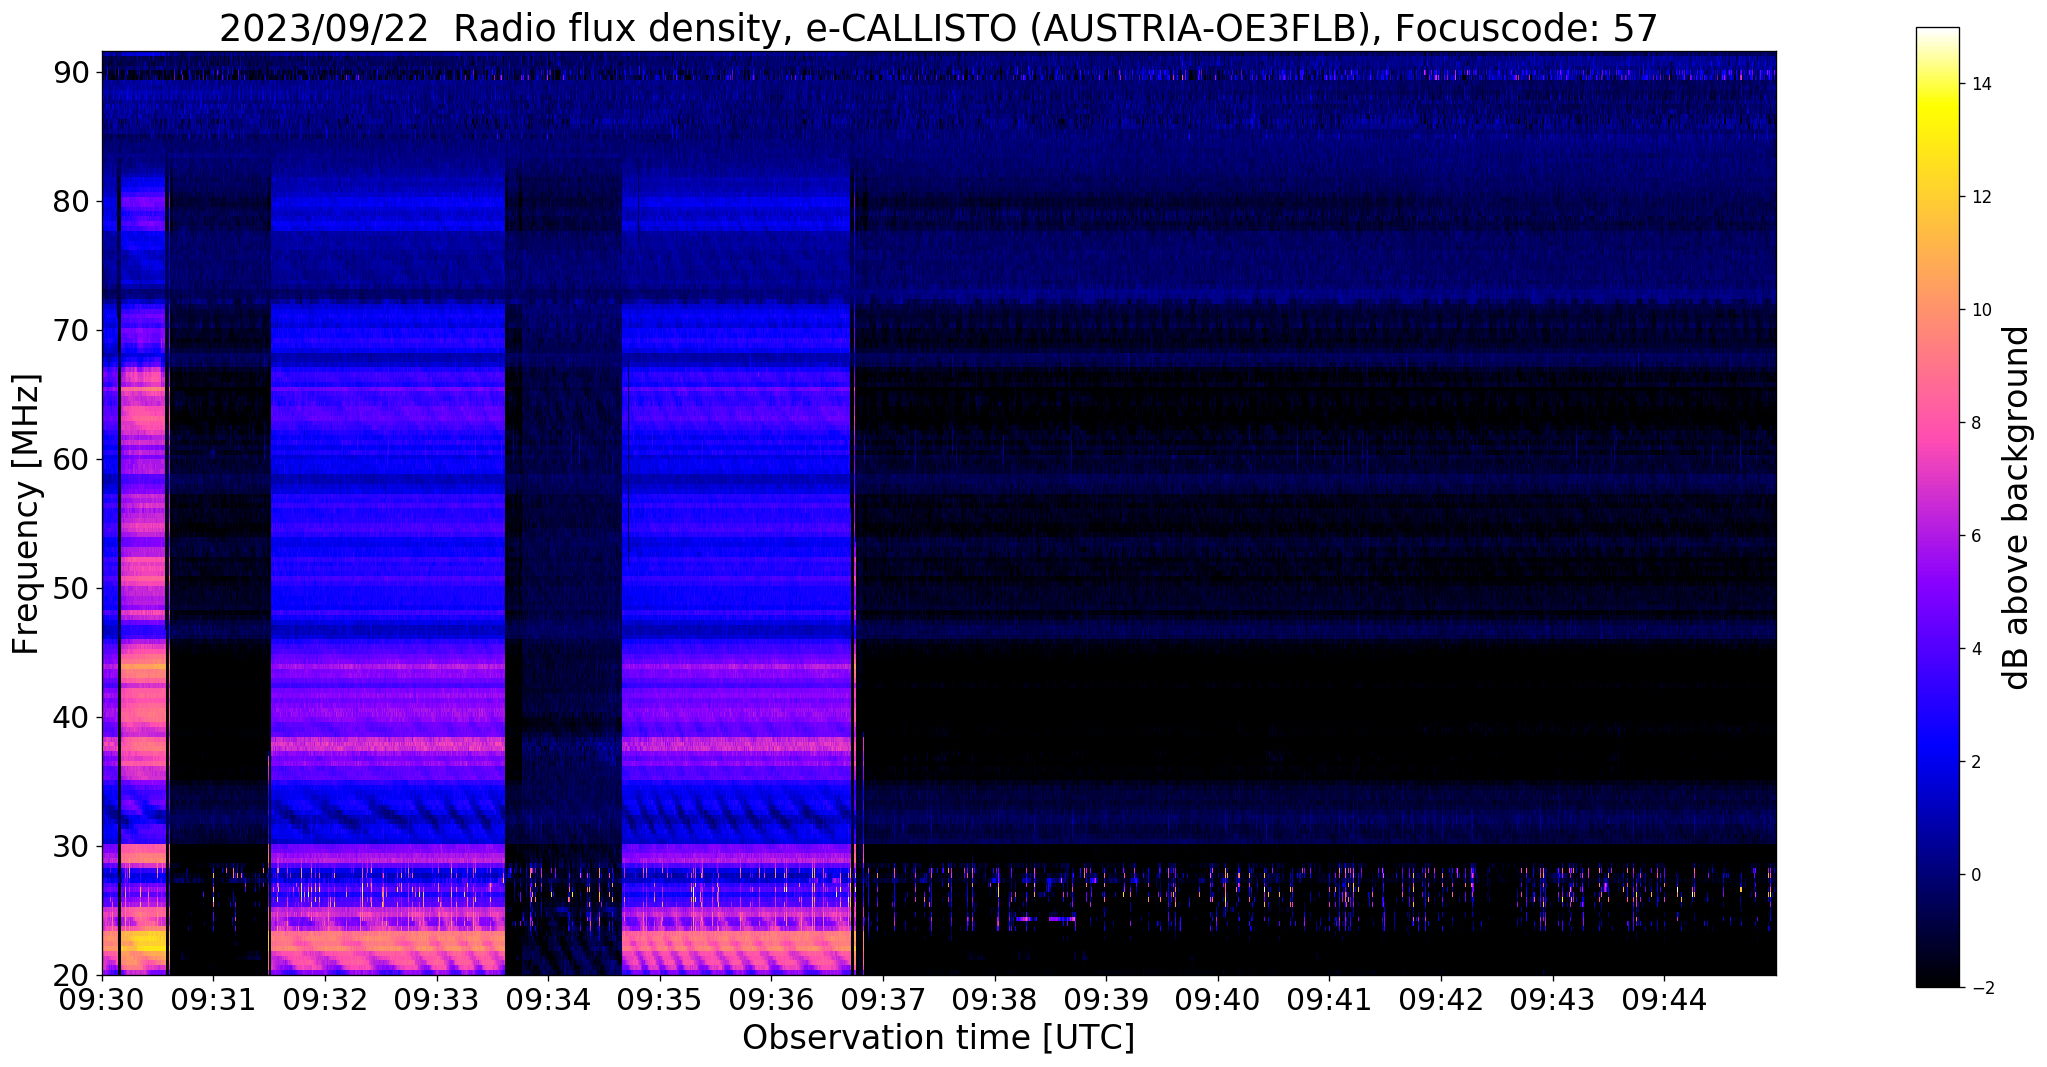Screen dimensions: 2047x1067
Task: Click the 70 frequency tick label
Action: click(x=71, y=330)
